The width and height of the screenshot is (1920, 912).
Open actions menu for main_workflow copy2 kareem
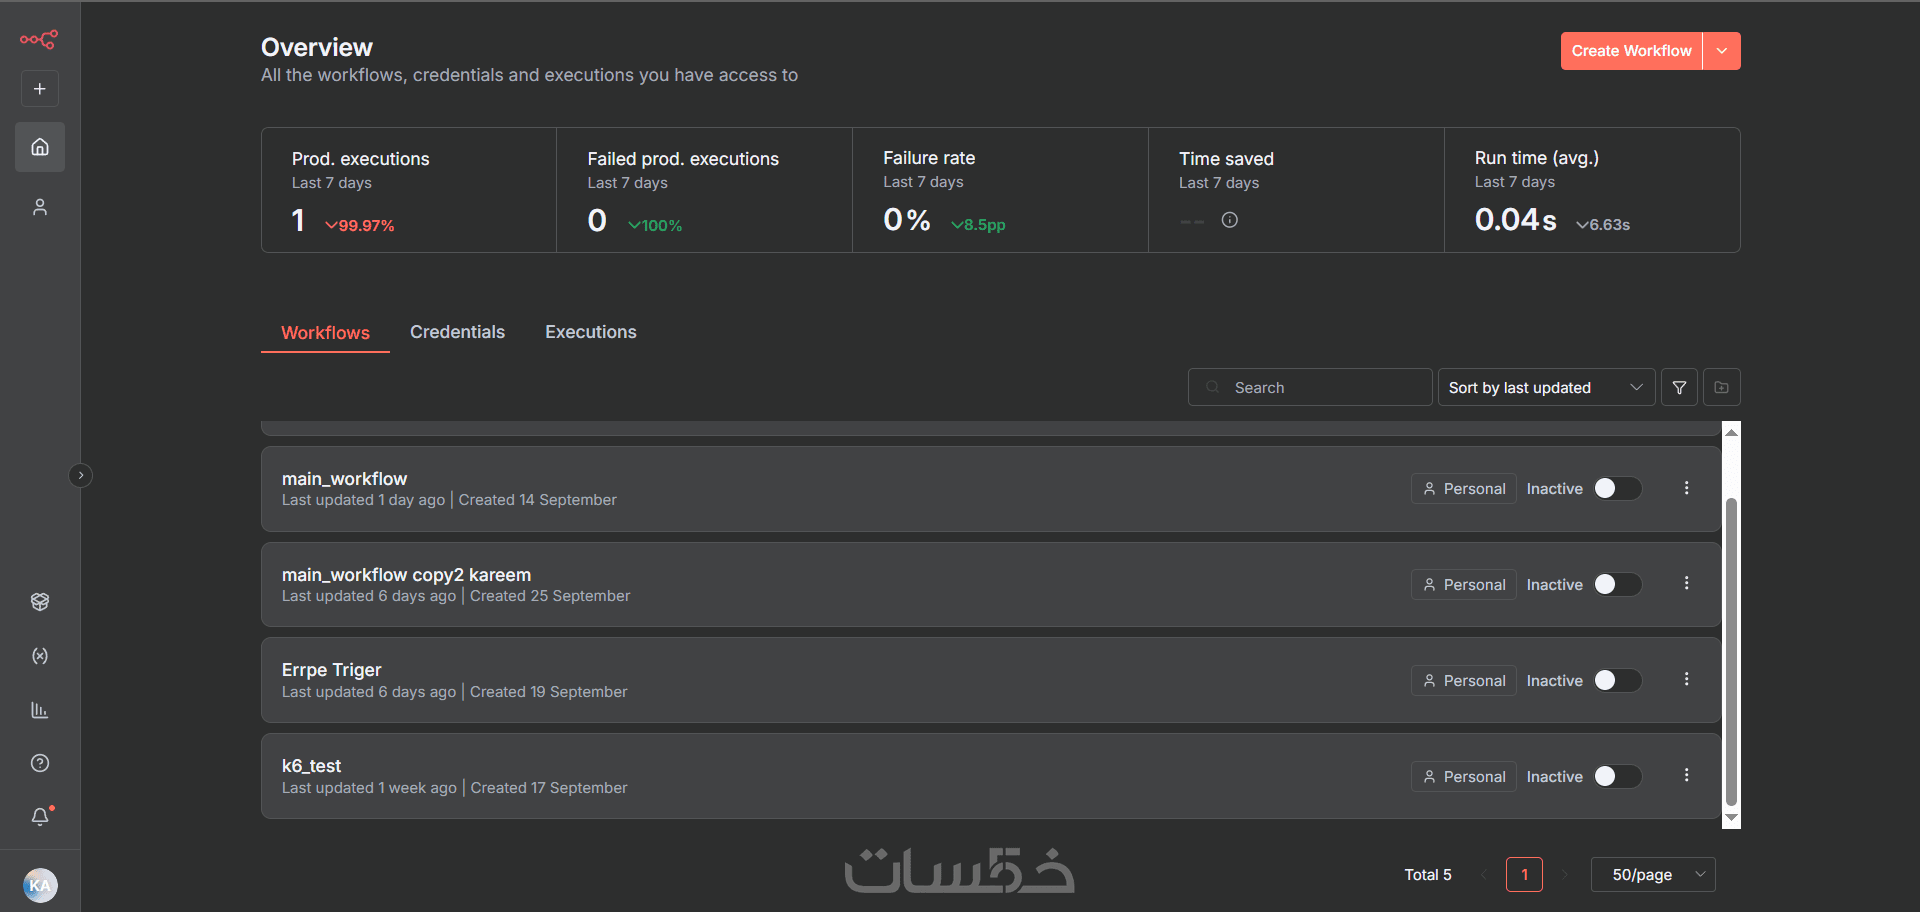click(1687, 583)
